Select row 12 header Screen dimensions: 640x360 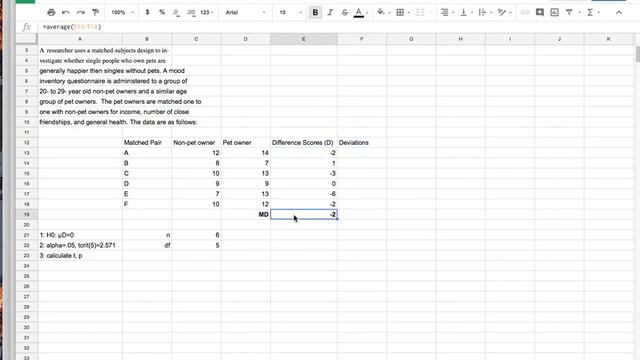[27, 143]
